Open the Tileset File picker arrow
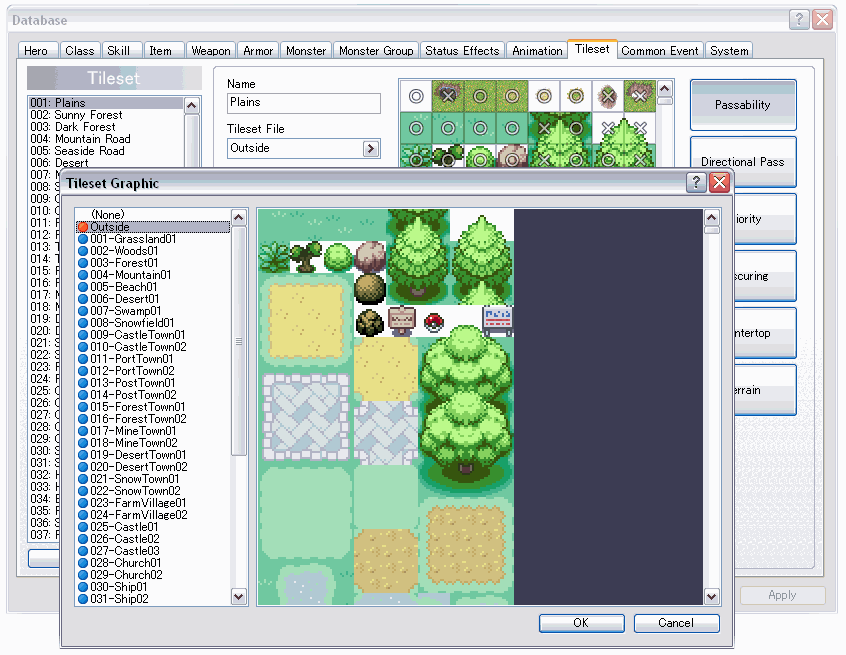The image size is (846, 655). [x=370, y=148]
